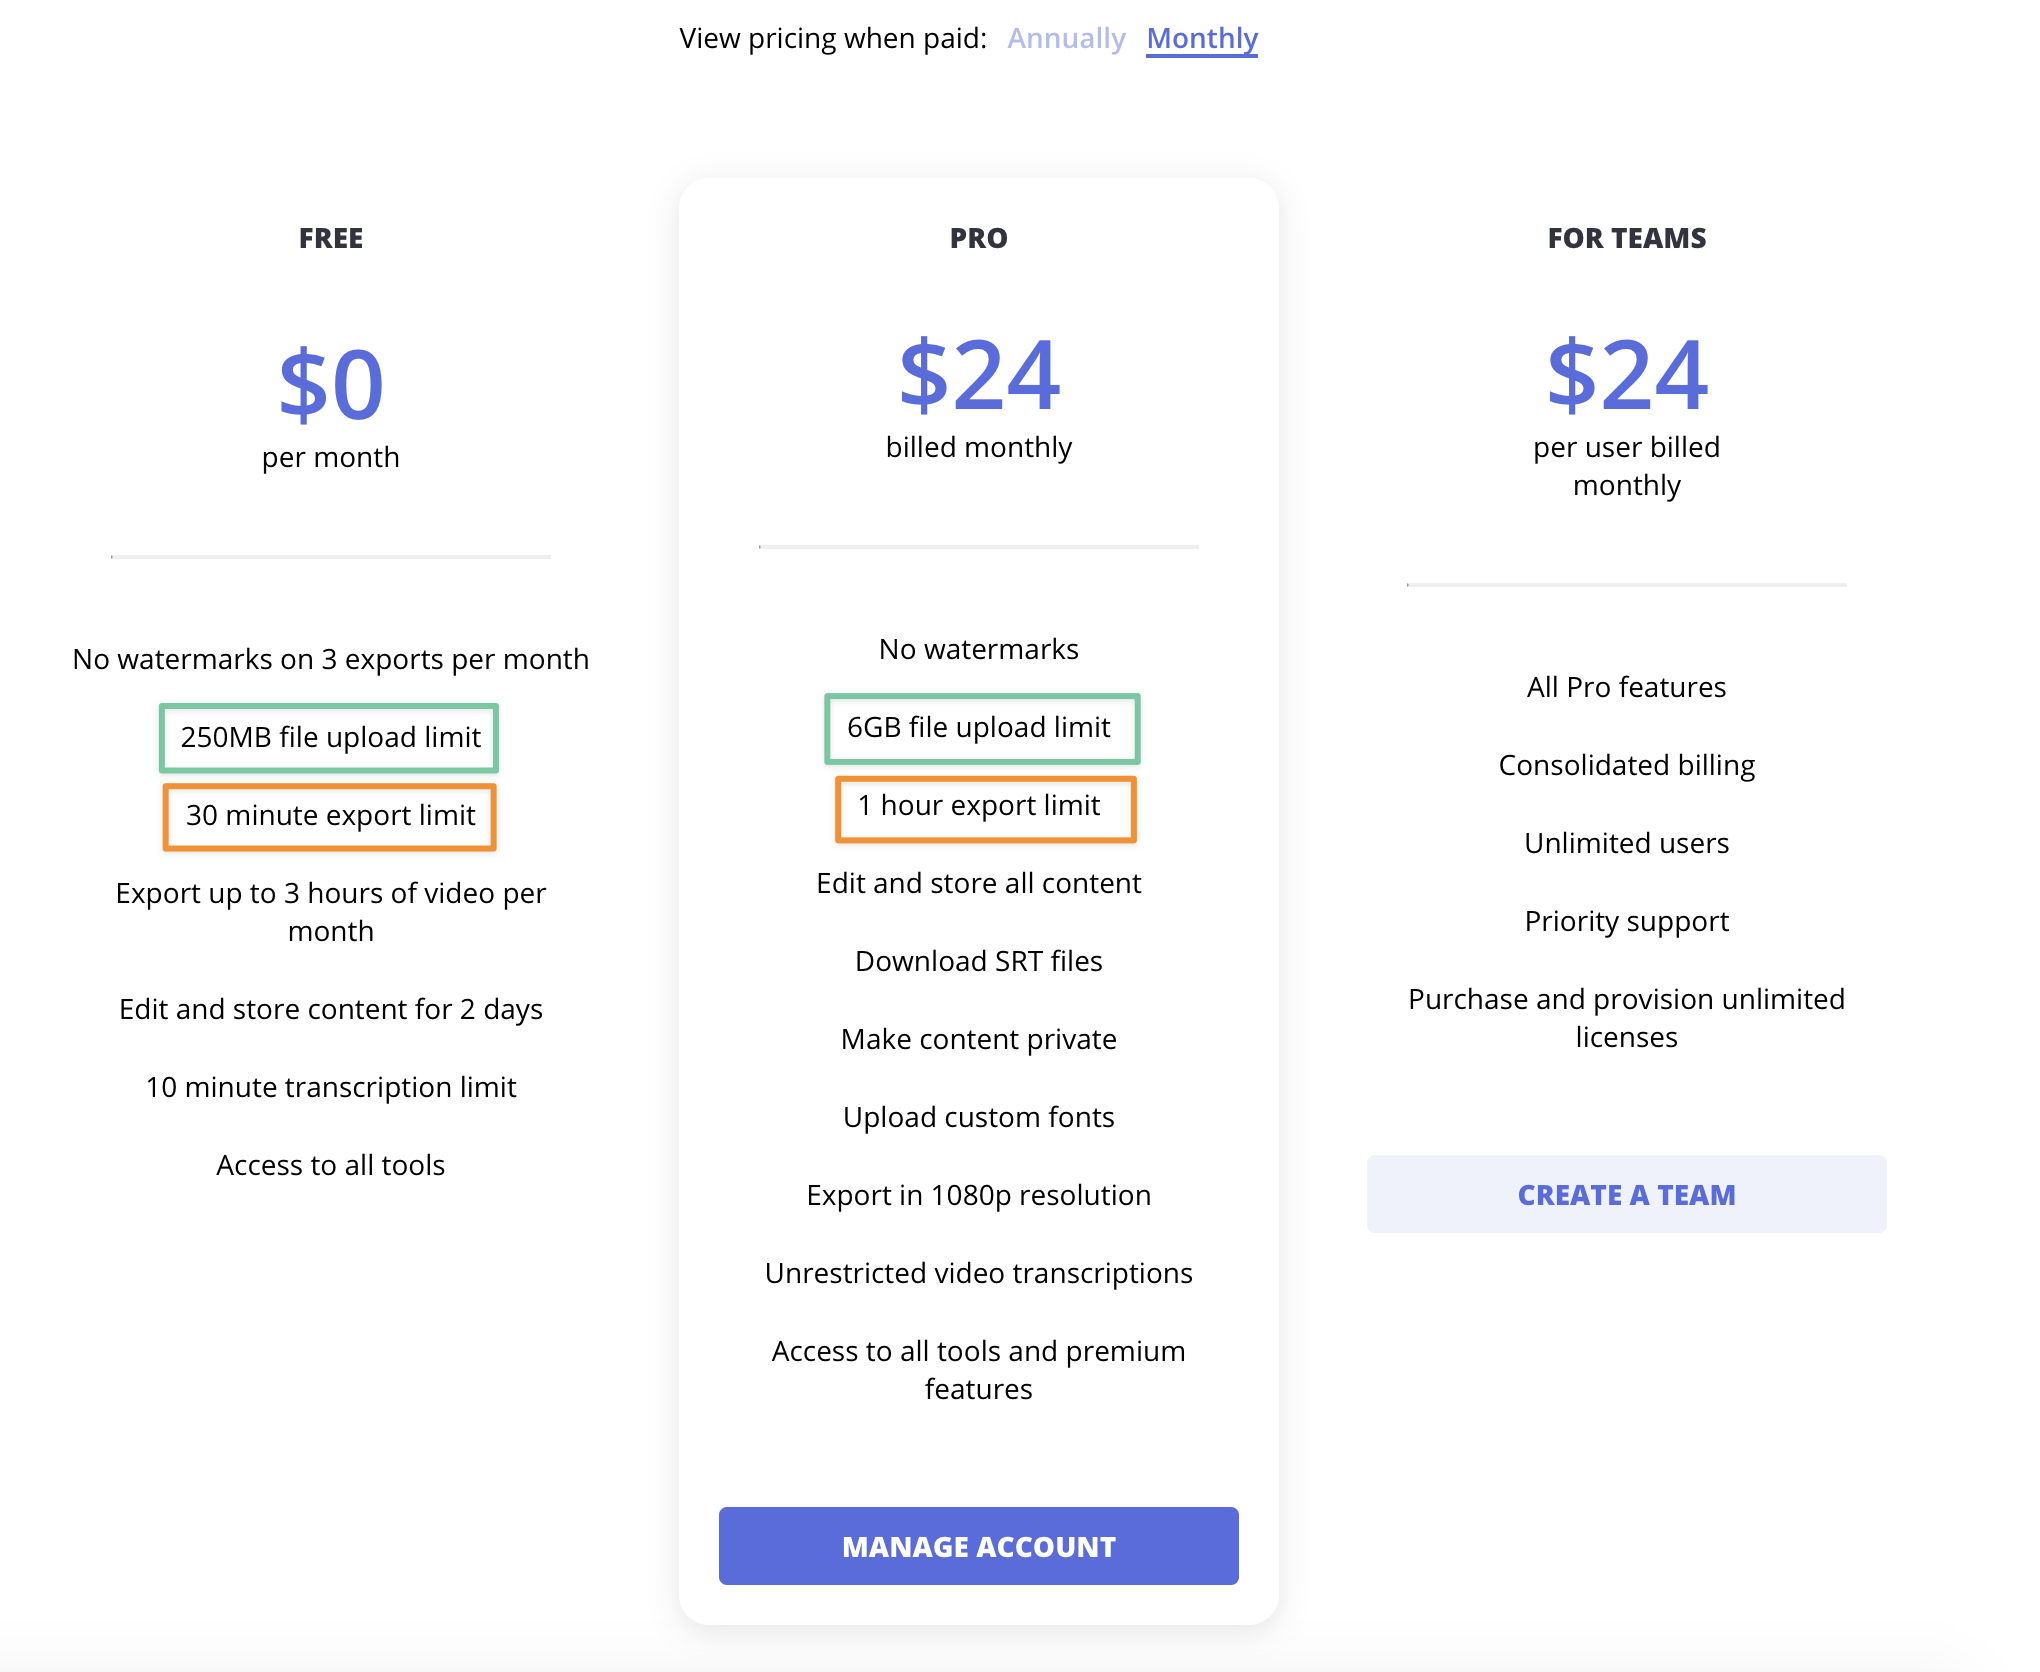The height and width of the screenshot is (1672, 2040).
Task: Click the highlighted 6GB file upload limit
Action: pyautogui.click(x=979, y=728)
